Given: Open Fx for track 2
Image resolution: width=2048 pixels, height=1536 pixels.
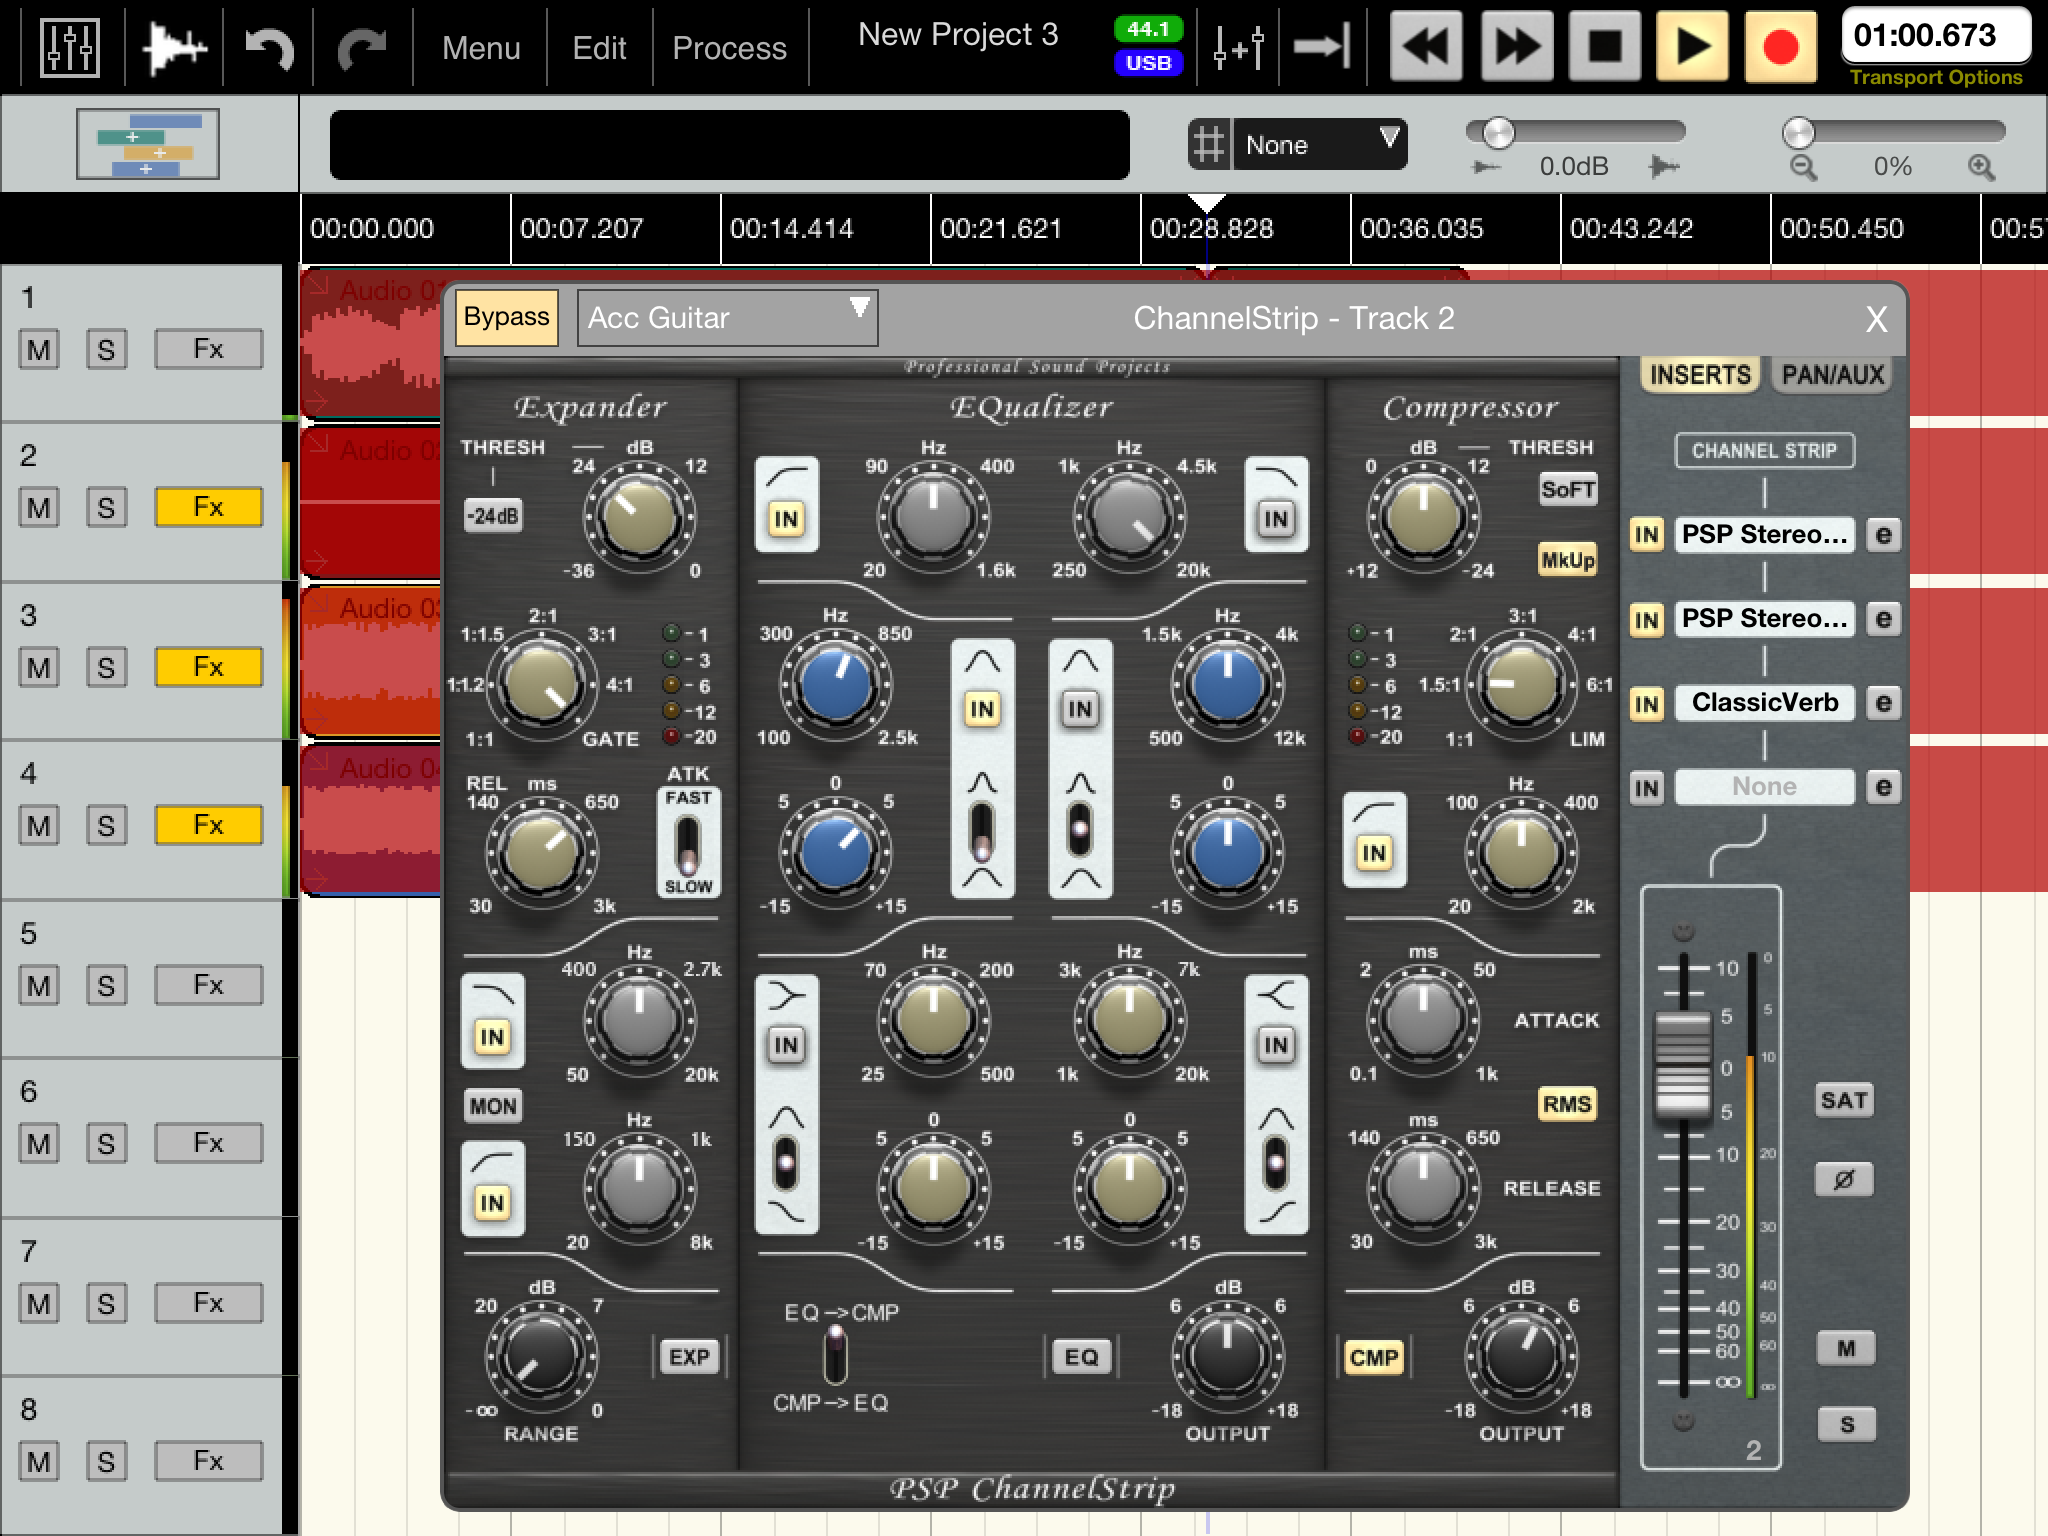Looking at the screenshot, I should (208, 508).
